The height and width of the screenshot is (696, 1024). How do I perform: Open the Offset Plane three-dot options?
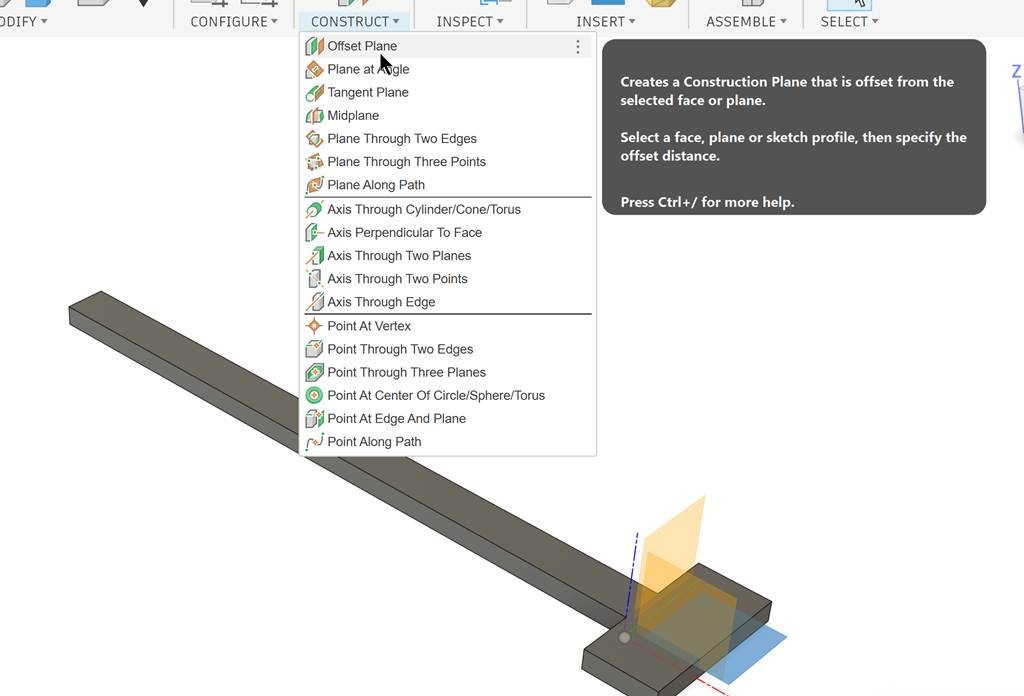tap(577, 46)
